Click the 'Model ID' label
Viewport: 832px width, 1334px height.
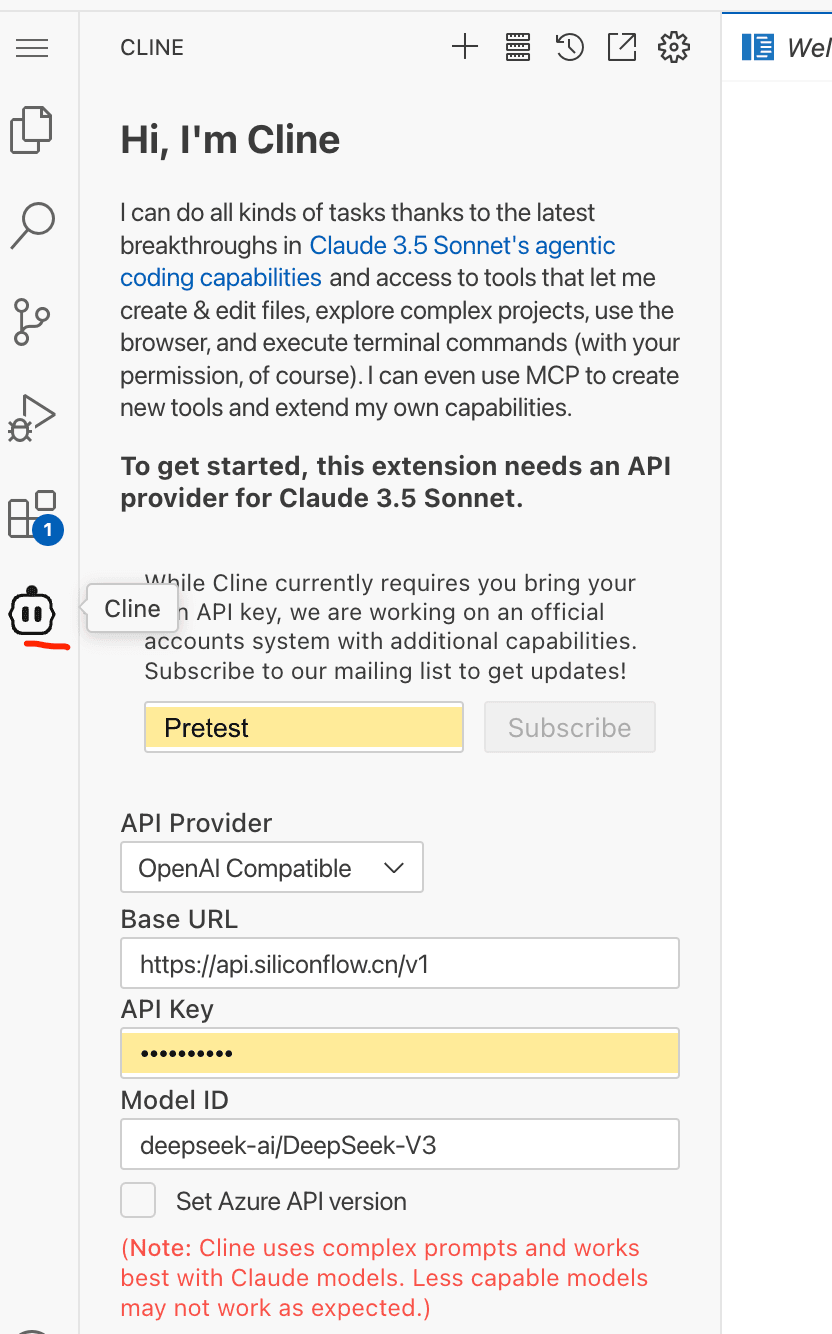175,1100
